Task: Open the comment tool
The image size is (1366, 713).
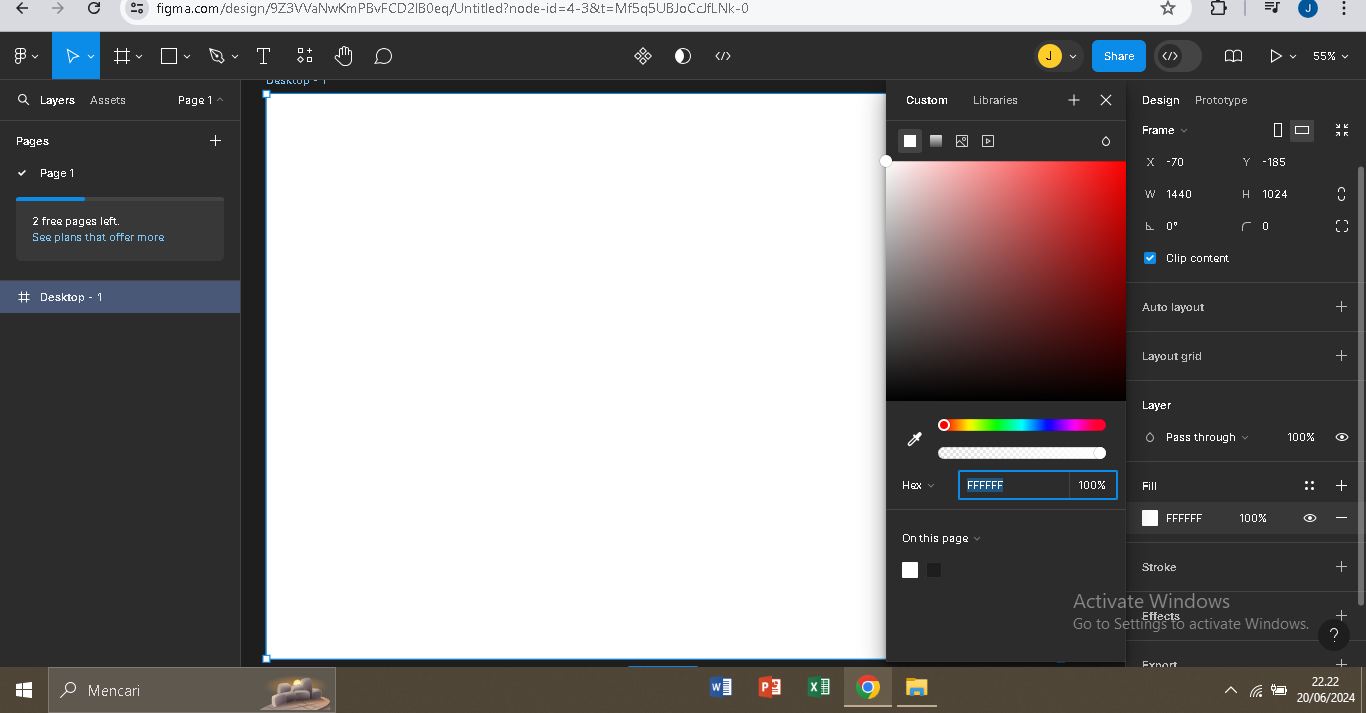Action: [383, 56]
